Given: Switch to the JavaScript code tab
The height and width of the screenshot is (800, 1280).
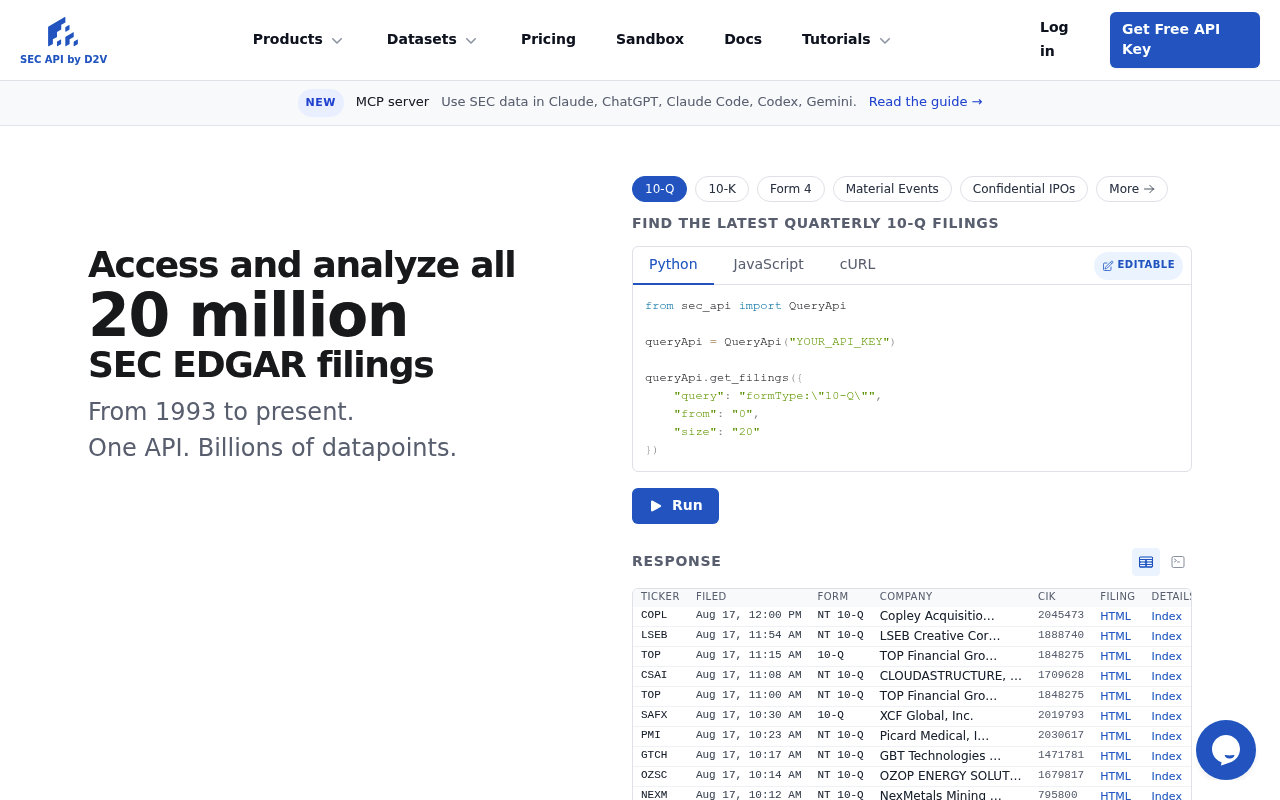Looking at the screenshot, I should (768, 265).
